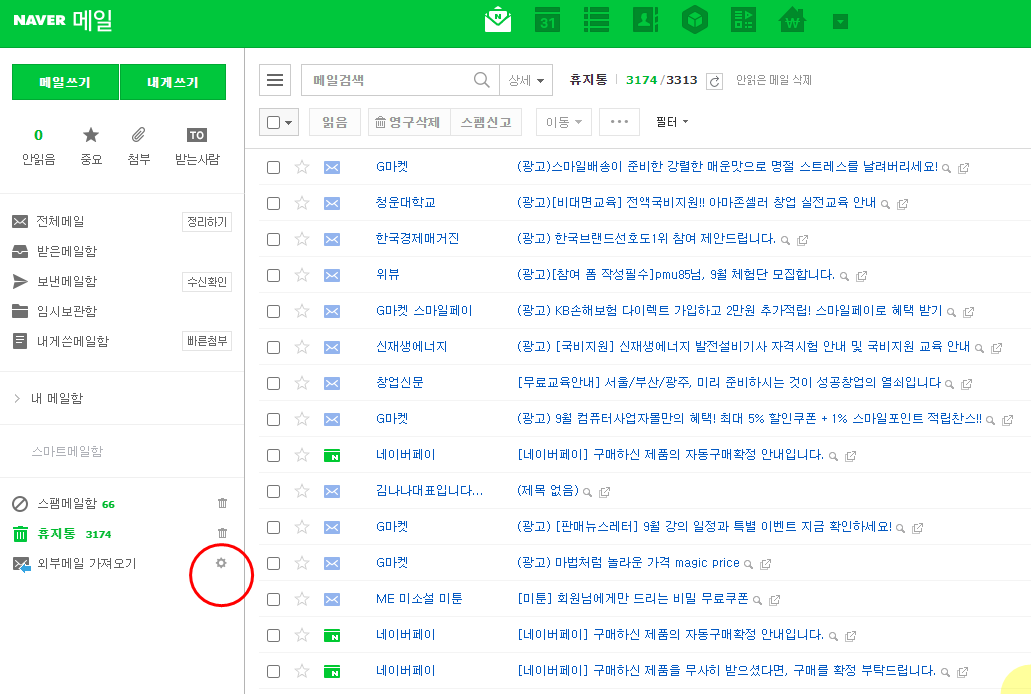The width and height of the screenshot is (1031, 694).
Task: Toggle the hamburger menu sidebar button
Action: tap(275, 80)
